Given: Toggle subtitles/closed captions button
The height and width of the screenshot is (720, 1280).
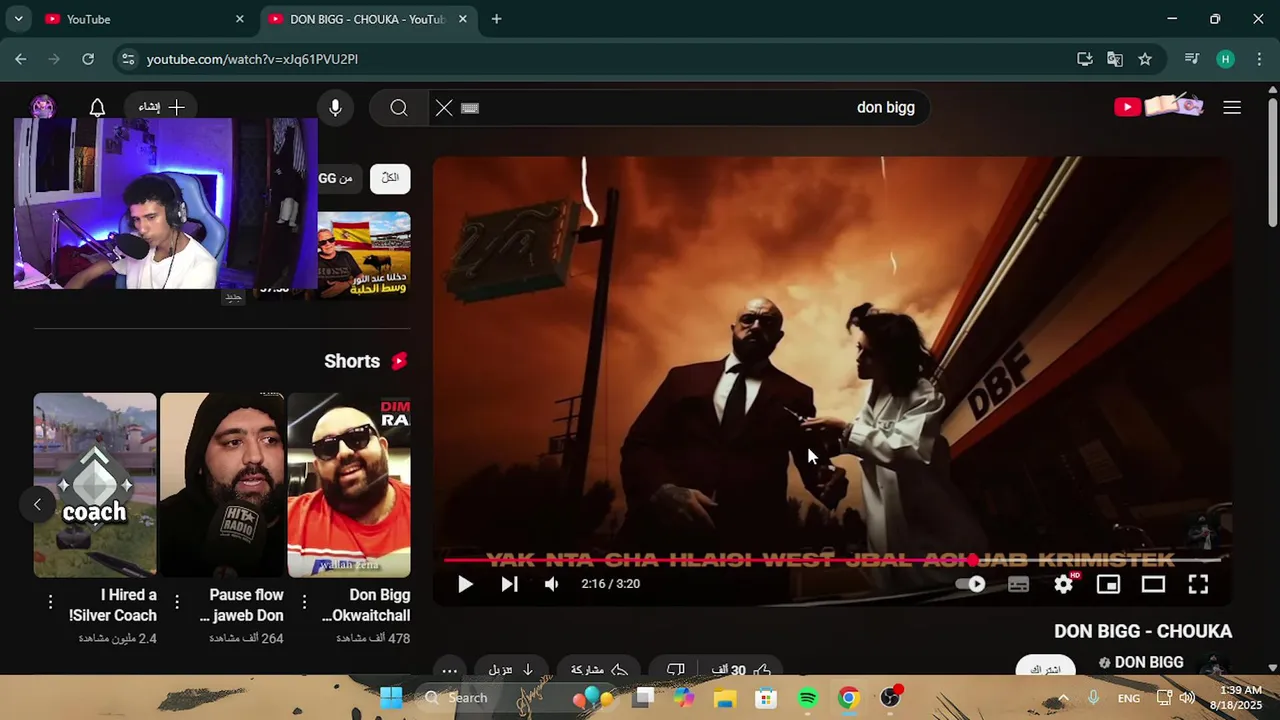Looking at the screenshot, I should click(x=1018, y=585).
